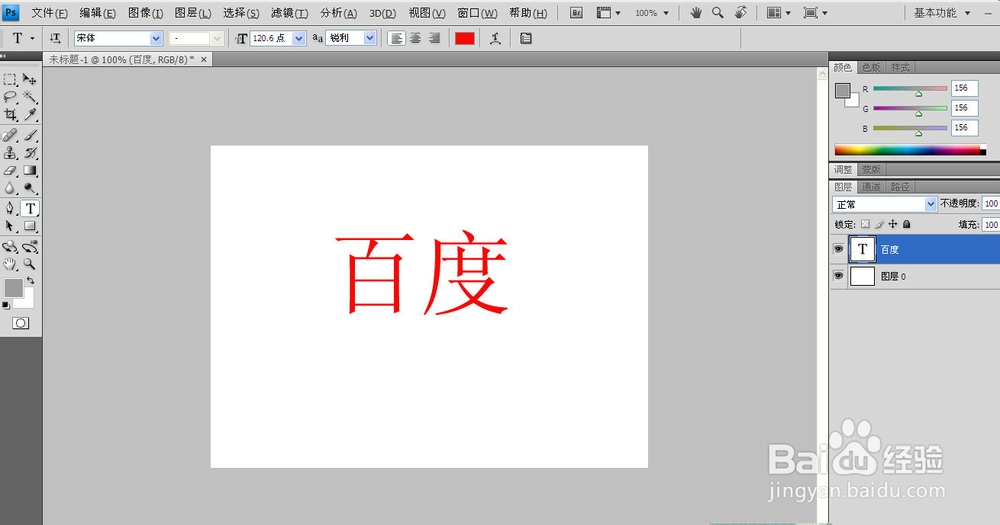
Task: Toggle lock image pixels
Action: 879,224
